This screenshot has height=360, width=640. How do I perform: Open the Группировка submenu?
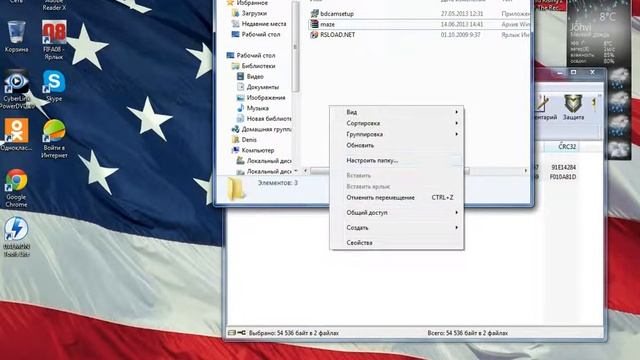pyautogui.click(x=397, y=134)
